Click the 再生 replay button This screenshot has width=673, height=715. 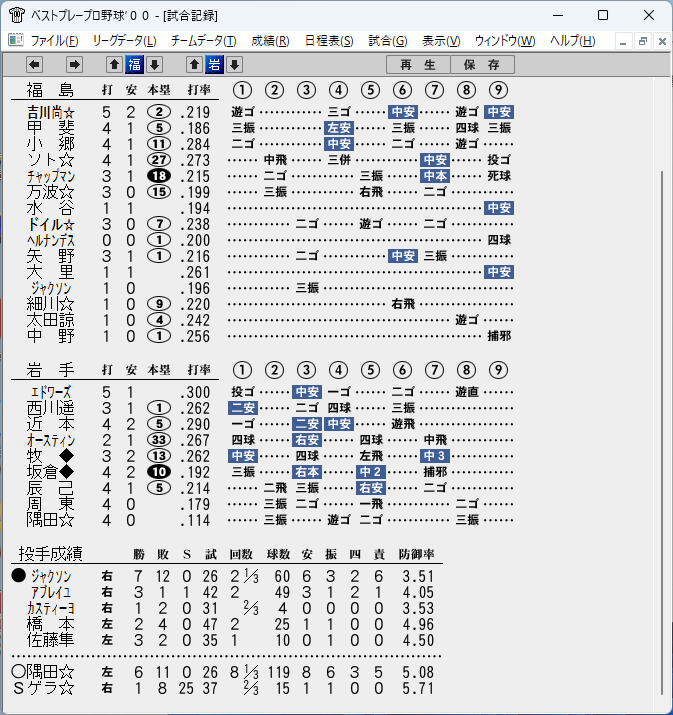pos(418,65)
